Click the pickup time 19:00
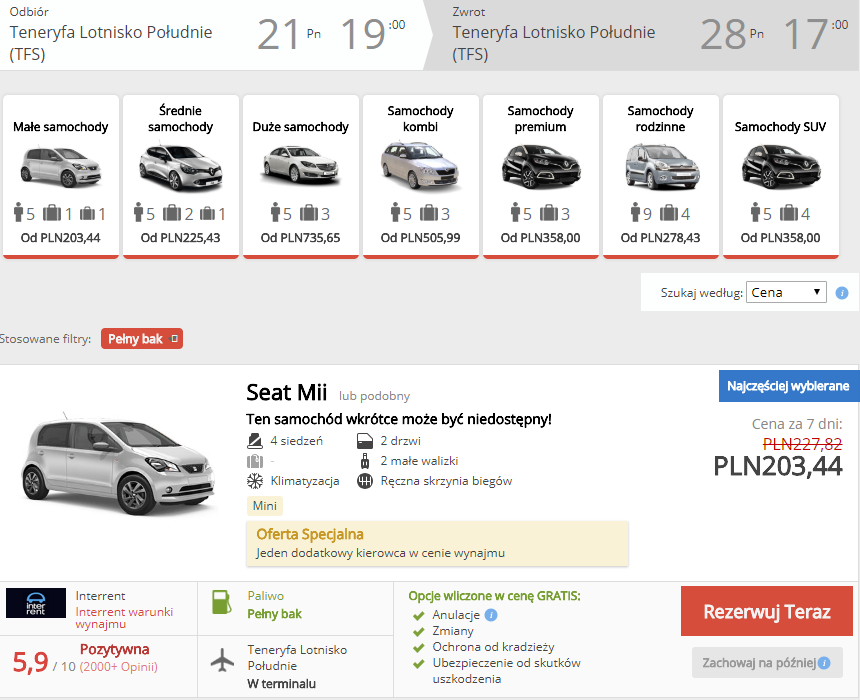860x700 pixels. pyautogui.click(x=372, y=34)
